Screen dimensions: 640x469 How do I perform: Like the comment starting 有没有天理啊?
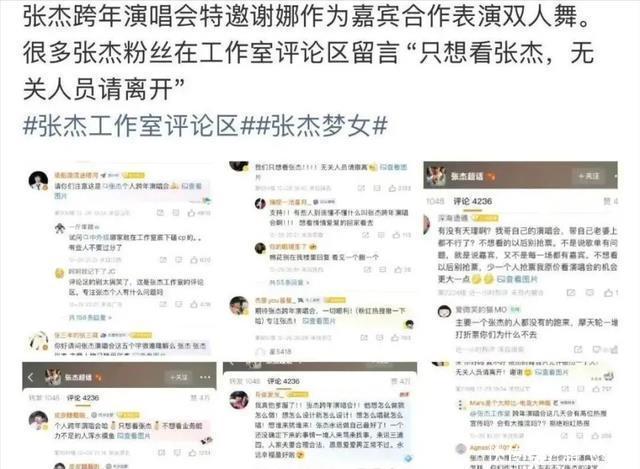coord(611,293)
